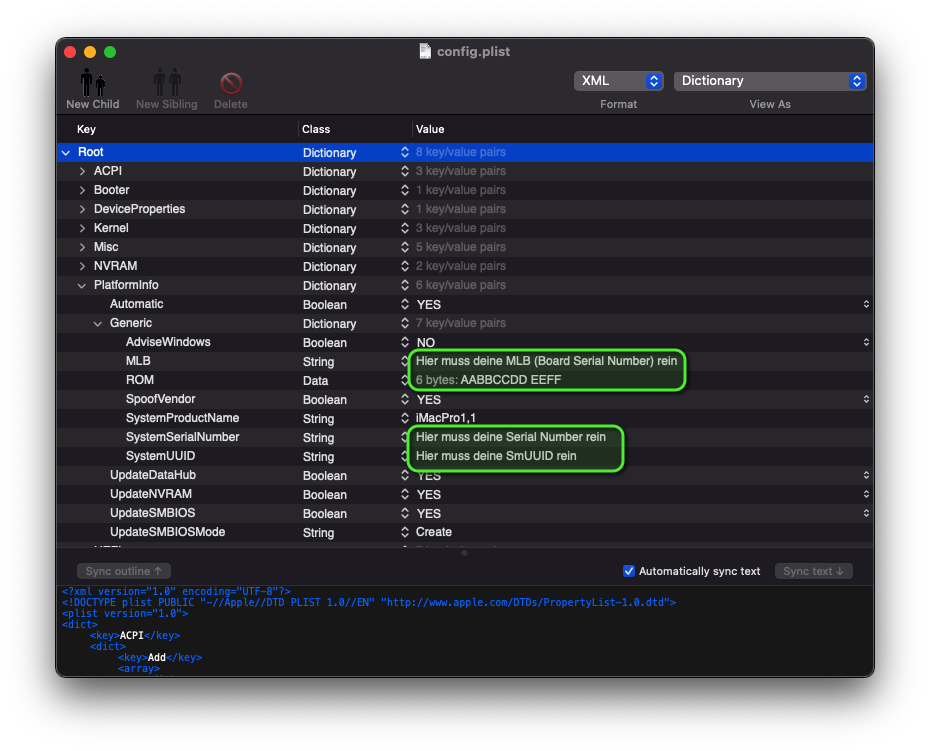
Task: Click the Delete toolbar icon
Action: [x=231, y=83]
